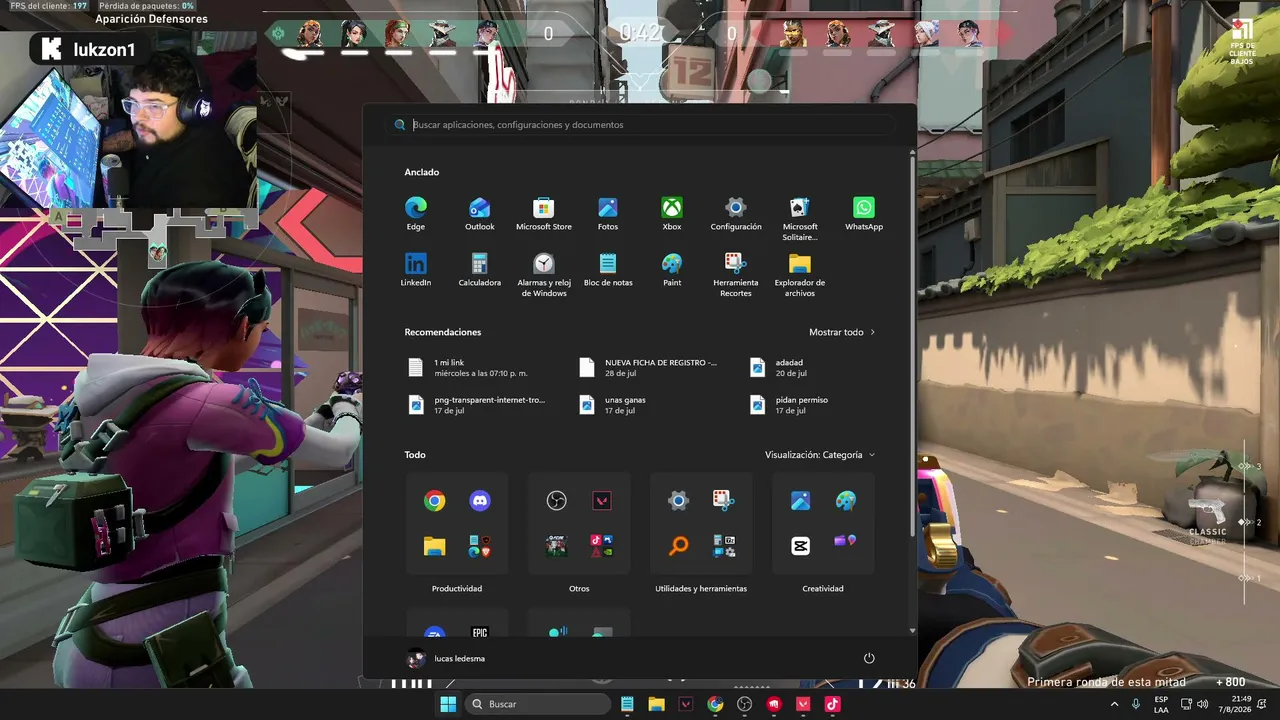Open Notepad from the taskbar
The width and height of the screenshot is (1280, 720).
point(627,704)
